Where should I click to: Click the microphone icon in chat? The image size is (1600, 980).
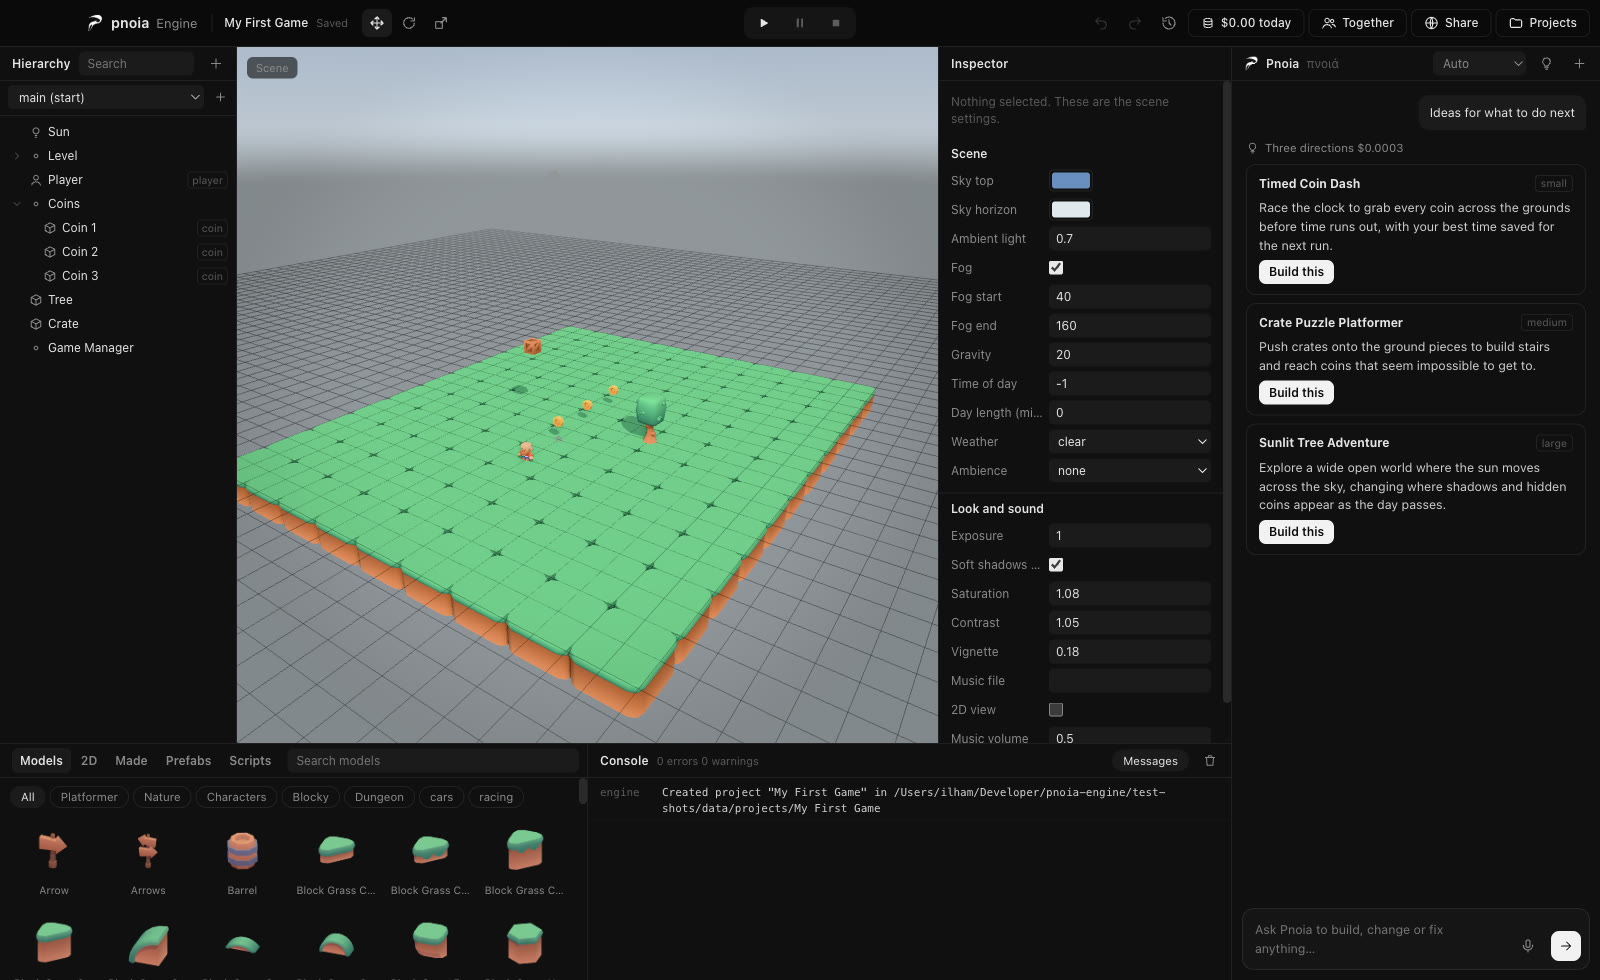(1528, 946)
